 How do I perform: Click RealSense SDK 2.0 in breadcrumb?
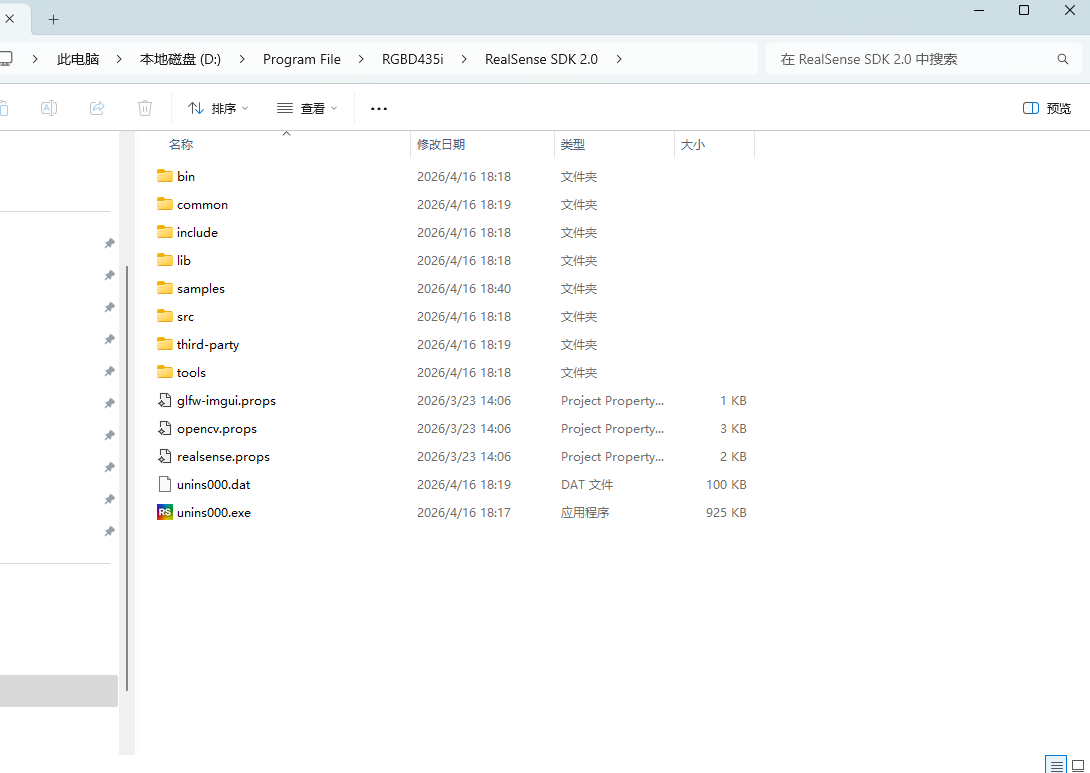click(541, 59)
